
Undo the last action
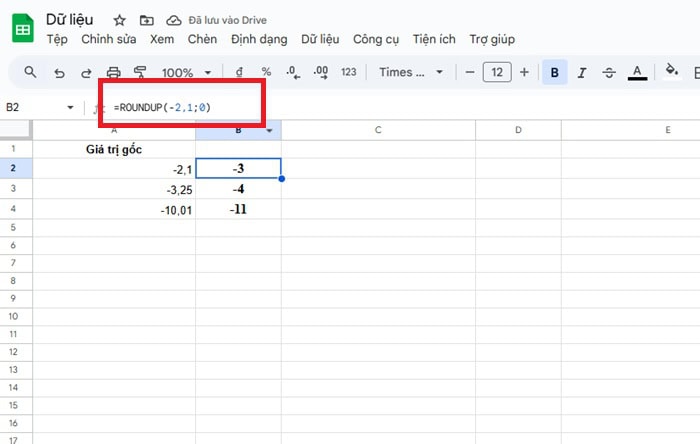point(59,72)
